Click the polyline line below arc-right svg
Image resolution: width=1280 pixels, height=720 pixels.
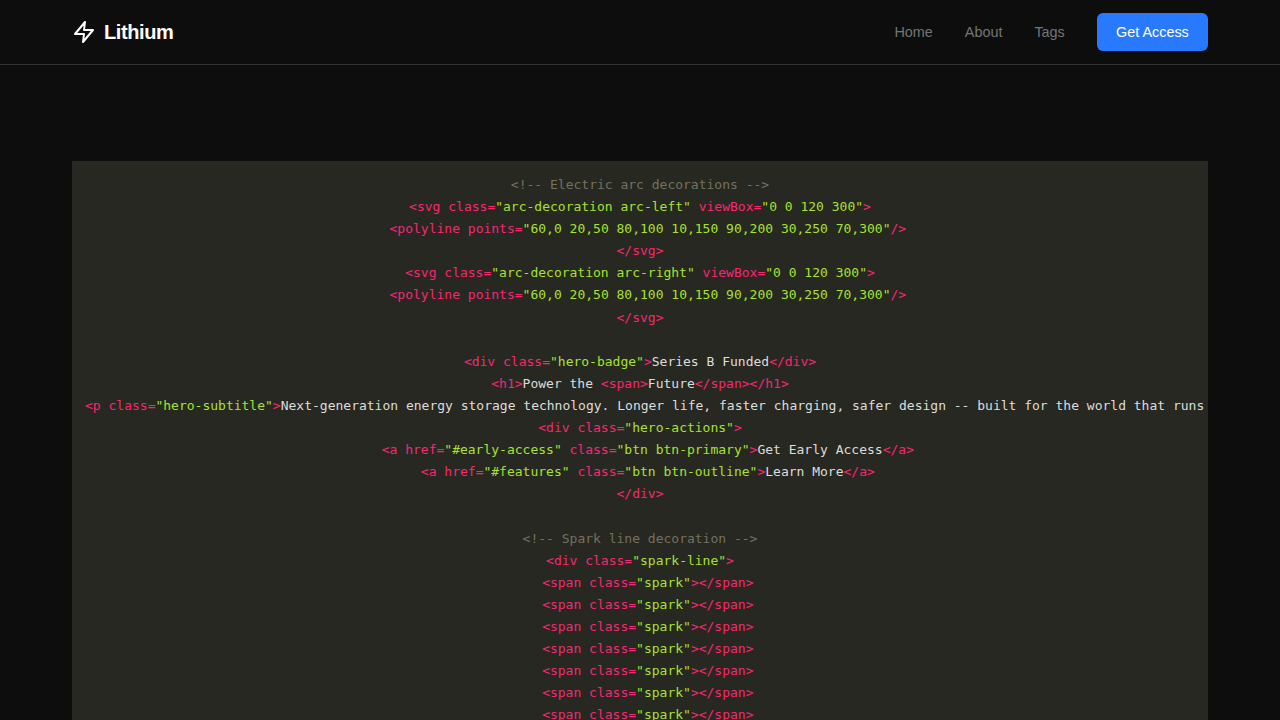tap(648, 295)
